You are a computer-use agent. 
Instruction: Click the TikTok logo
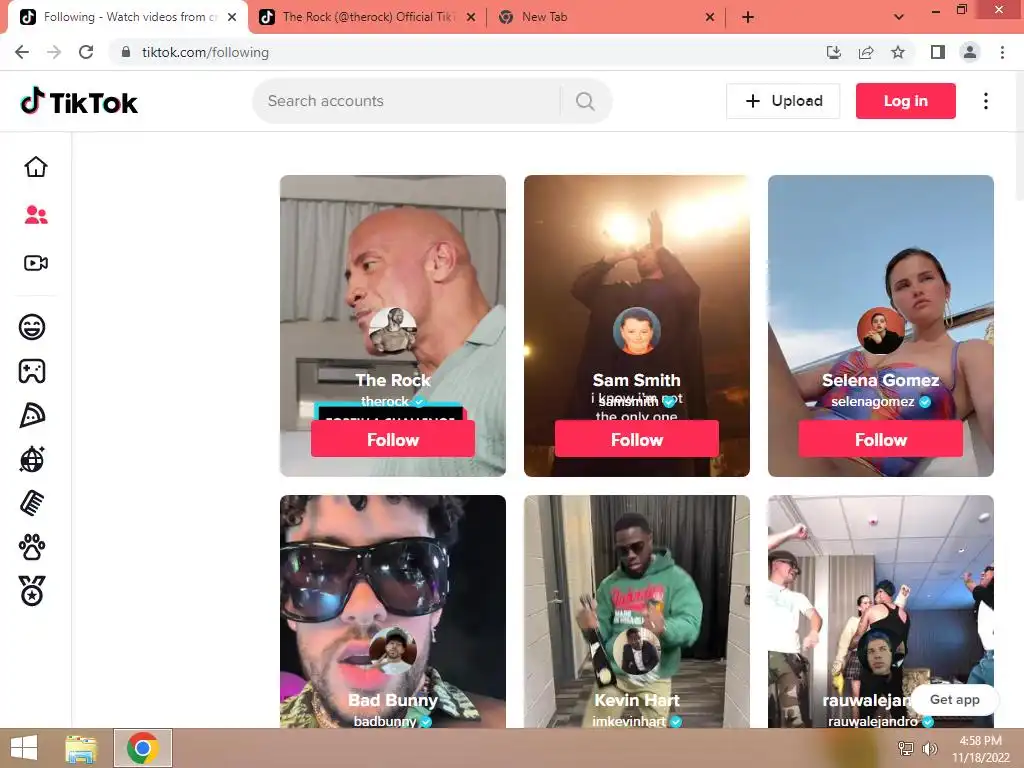[x=79, y=102]
